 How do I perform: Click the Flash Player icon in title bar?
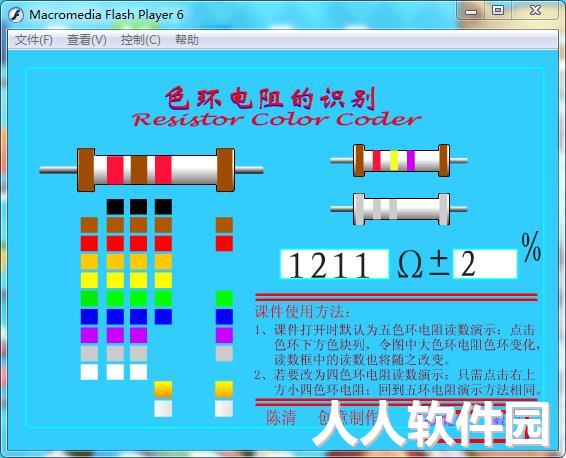(16, 15)
